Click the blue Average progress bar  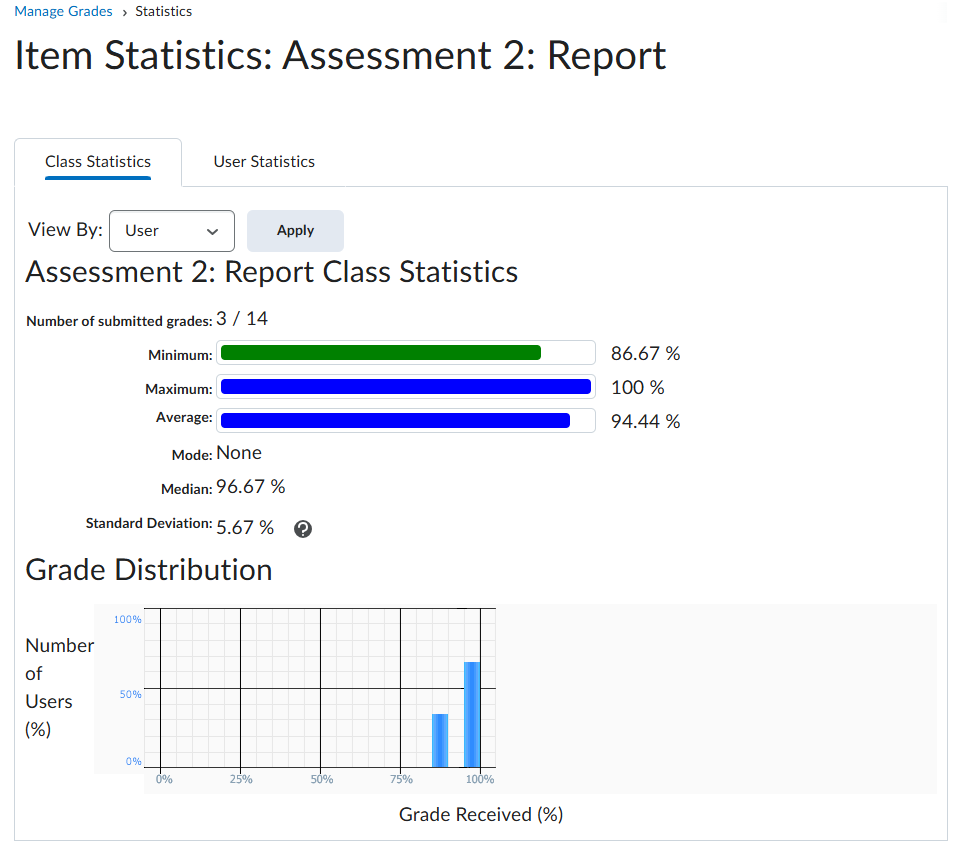pyautogui.click(x=394, y=421)
